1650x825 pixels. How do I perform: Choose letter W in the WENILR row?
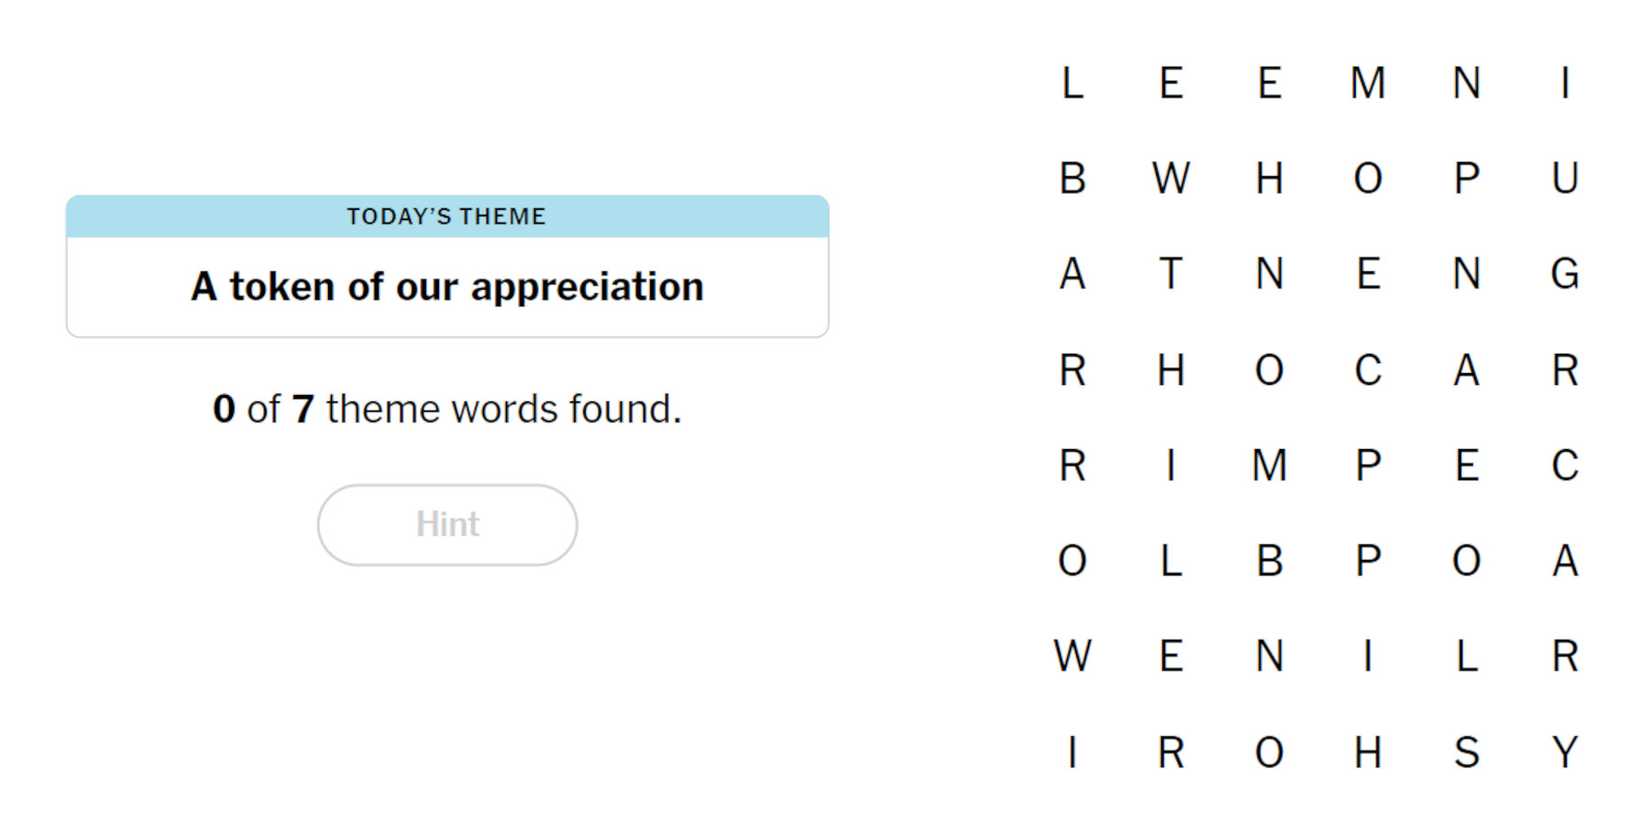coord(1072,657)
